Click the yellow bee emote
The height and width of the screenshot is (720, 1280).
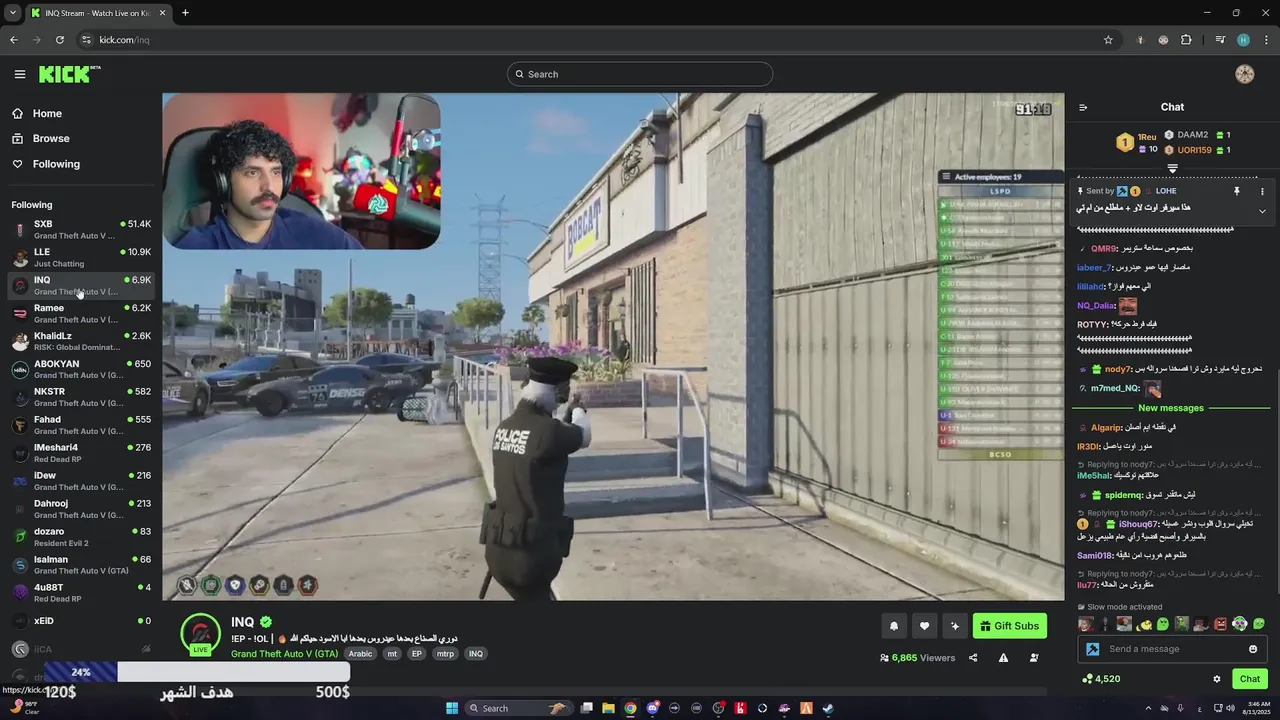click(x=1144, y=624)
